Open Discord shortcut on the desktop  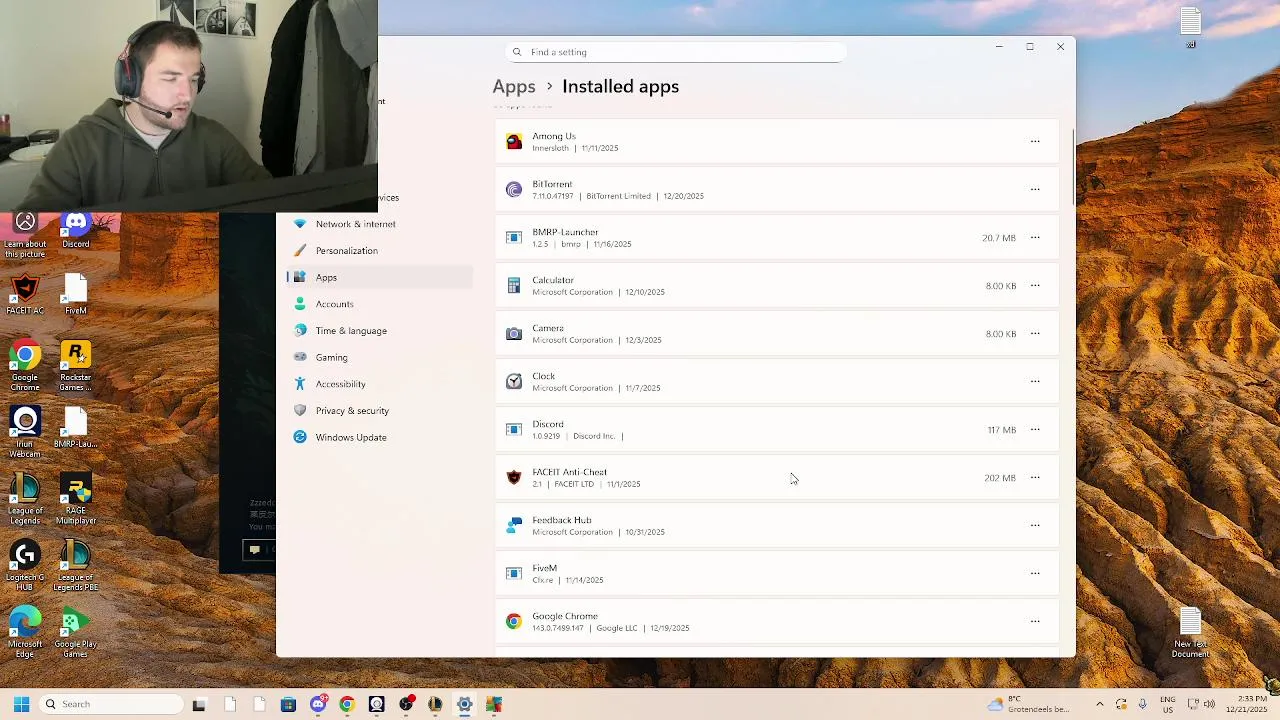76,230
